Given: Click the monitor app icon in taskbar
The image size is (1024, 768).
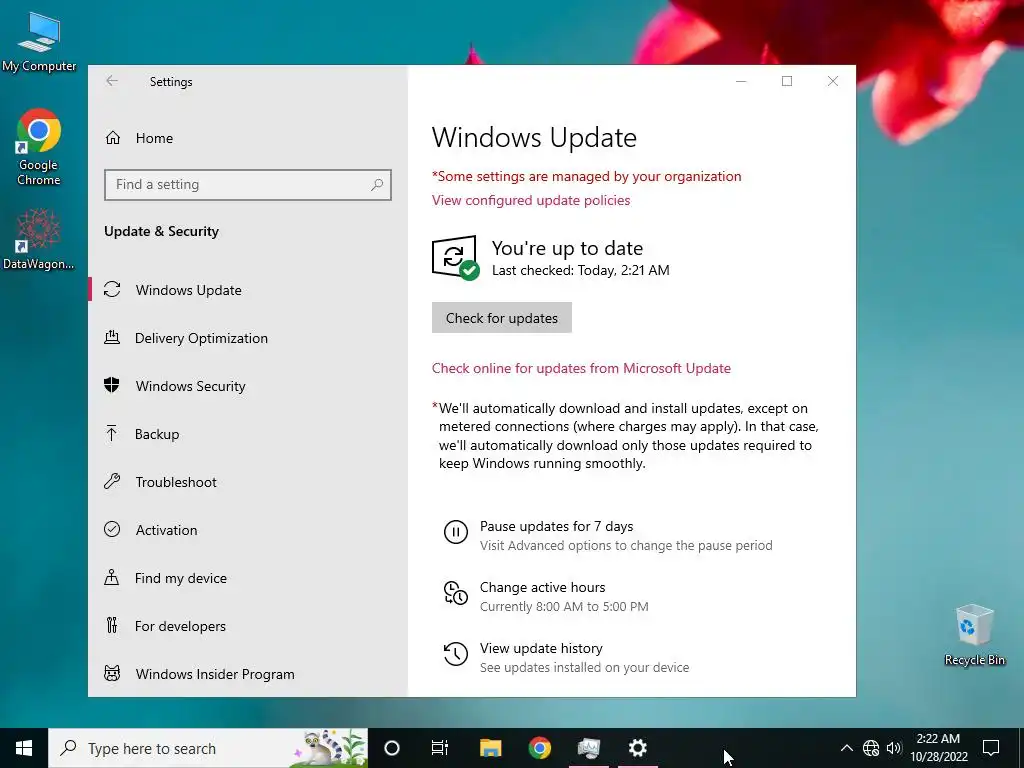Looking at the screenshot, I should coord(588,748).
